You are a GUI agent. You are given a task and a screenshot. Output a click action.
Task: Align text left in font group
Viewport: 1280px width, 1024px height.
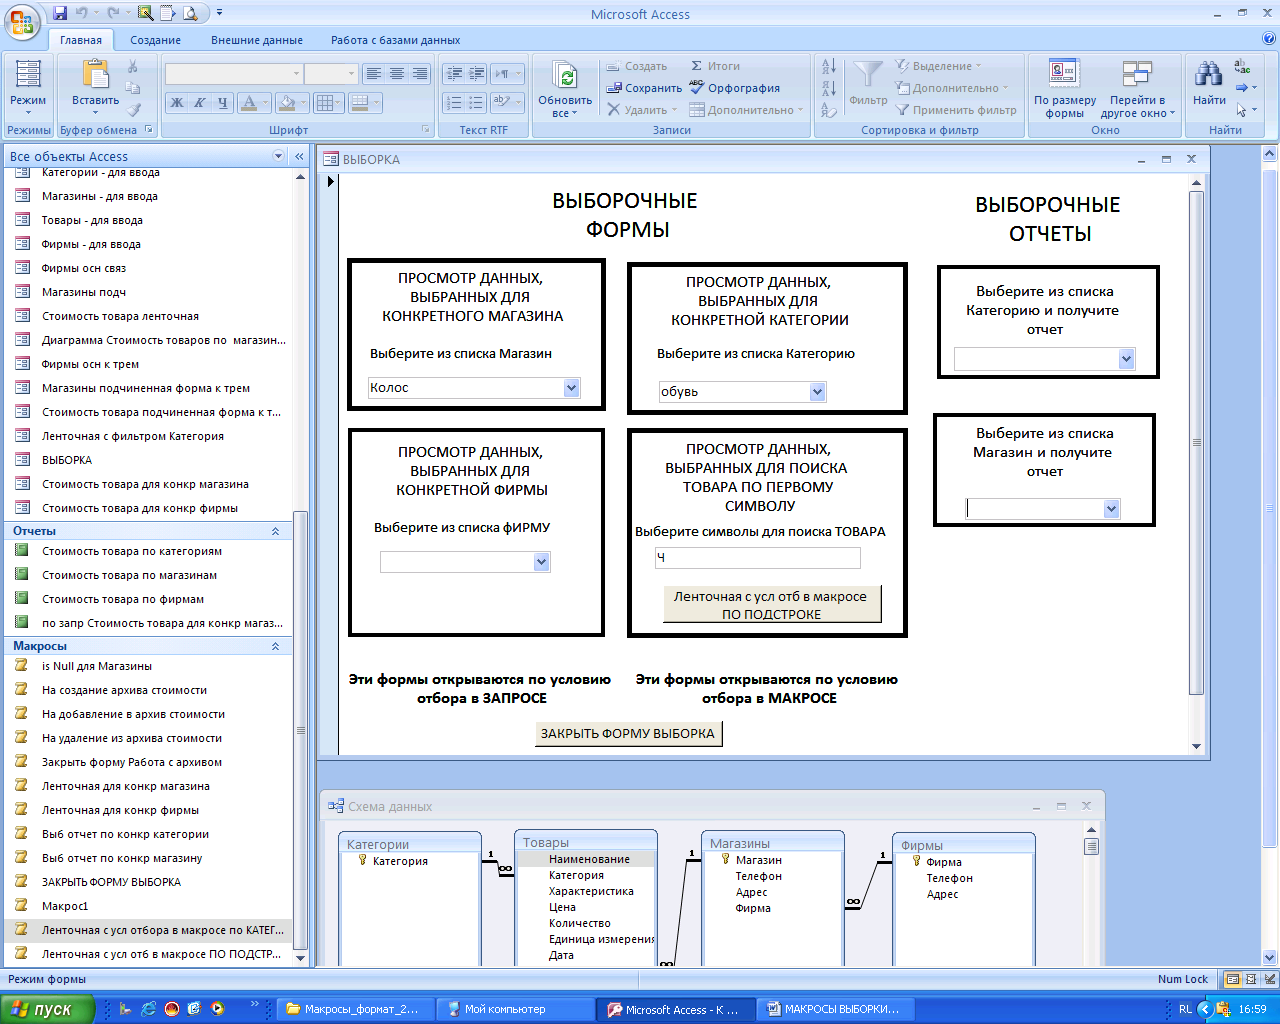click(x=374, y=74)
